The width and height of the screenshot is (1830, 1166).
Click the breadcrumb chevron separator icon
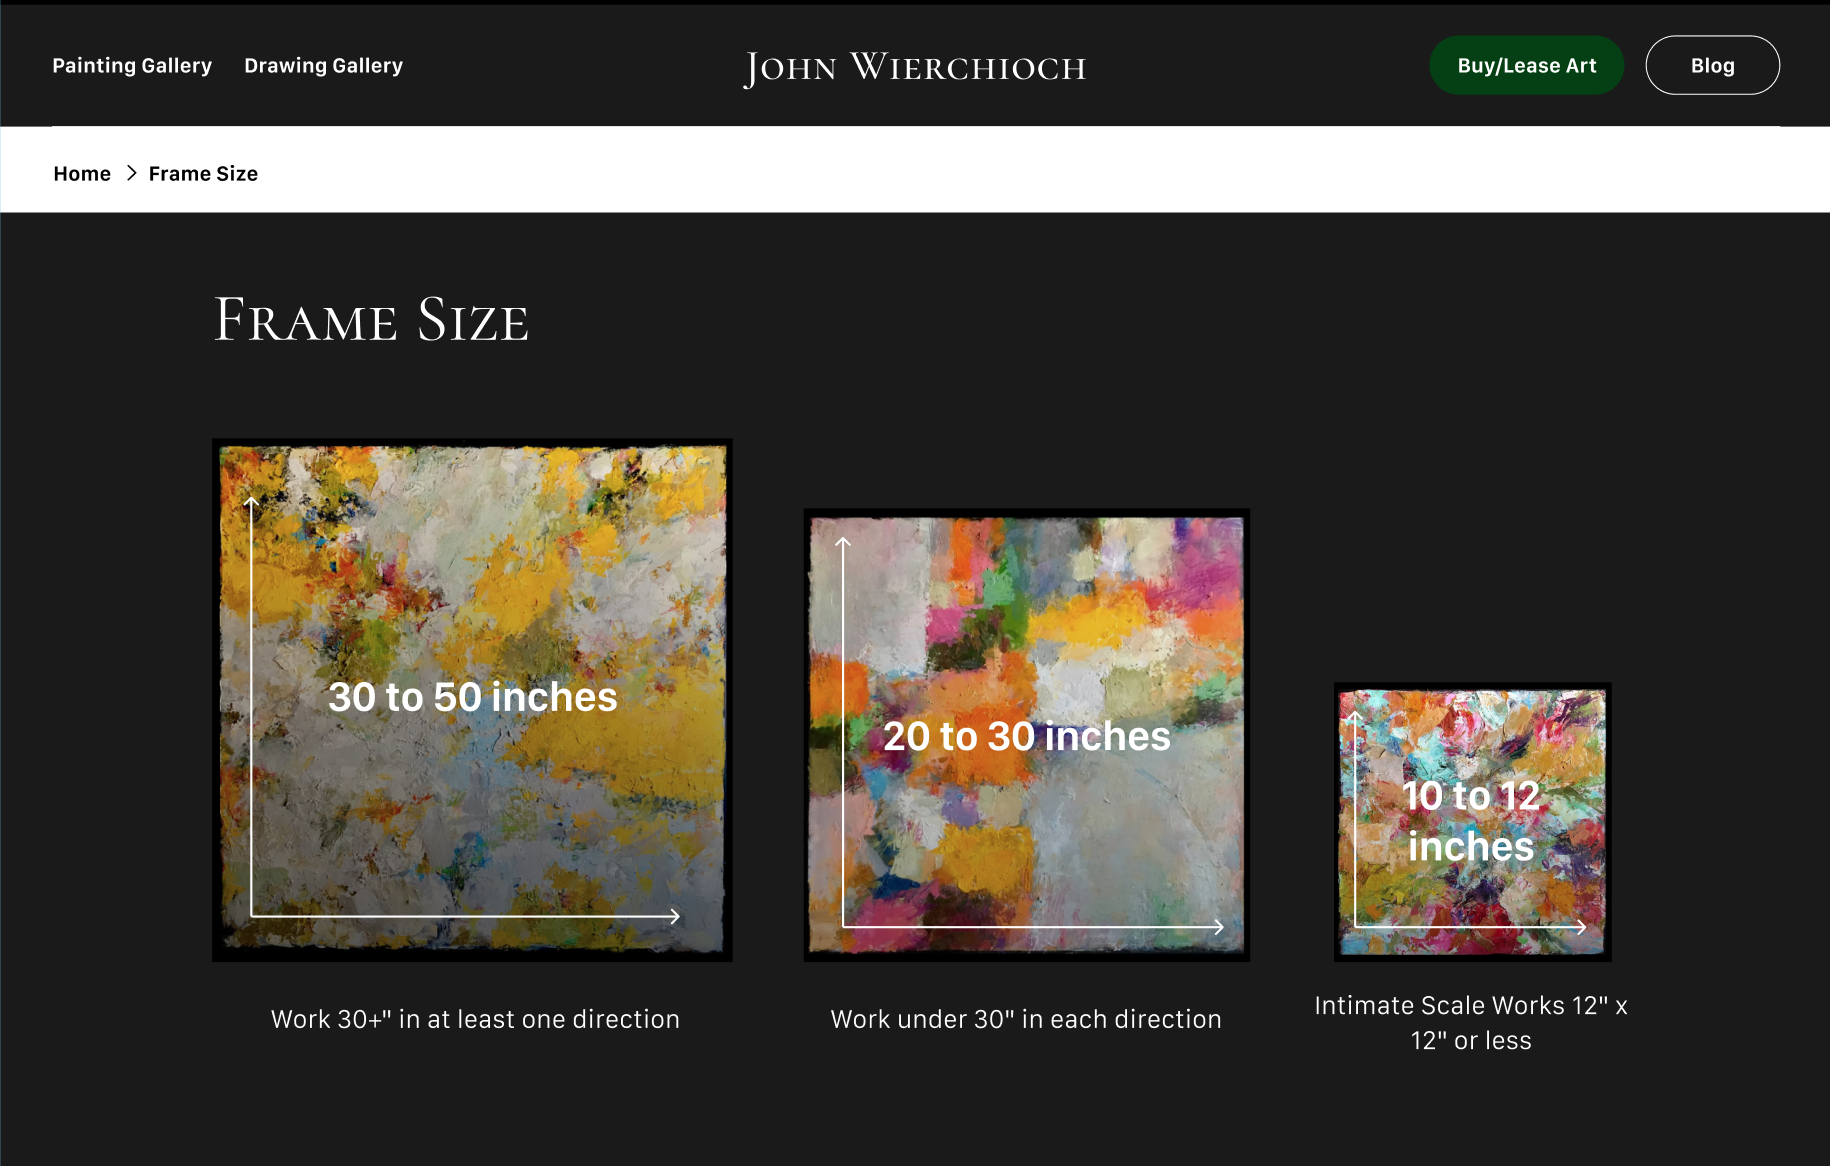click(x=131, y=173)
